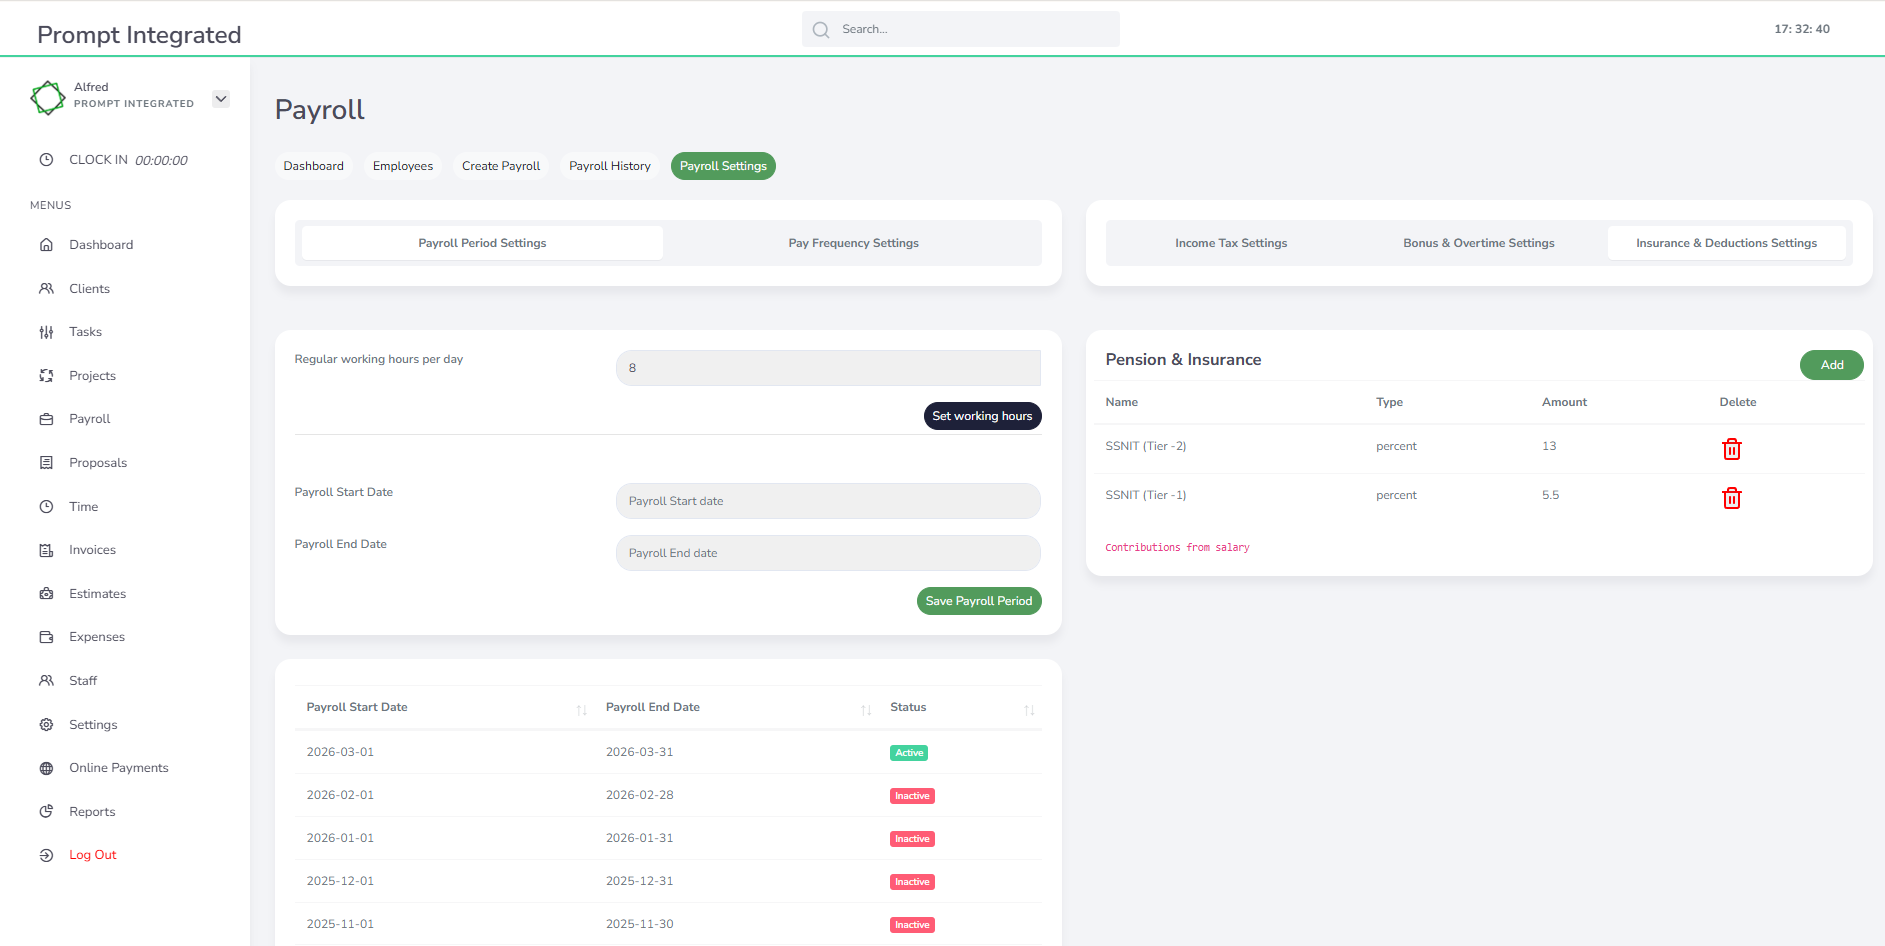Sort by Payroll Start Date column
The width and height of the screenshot is (1885, 946).
coord(581,709)
